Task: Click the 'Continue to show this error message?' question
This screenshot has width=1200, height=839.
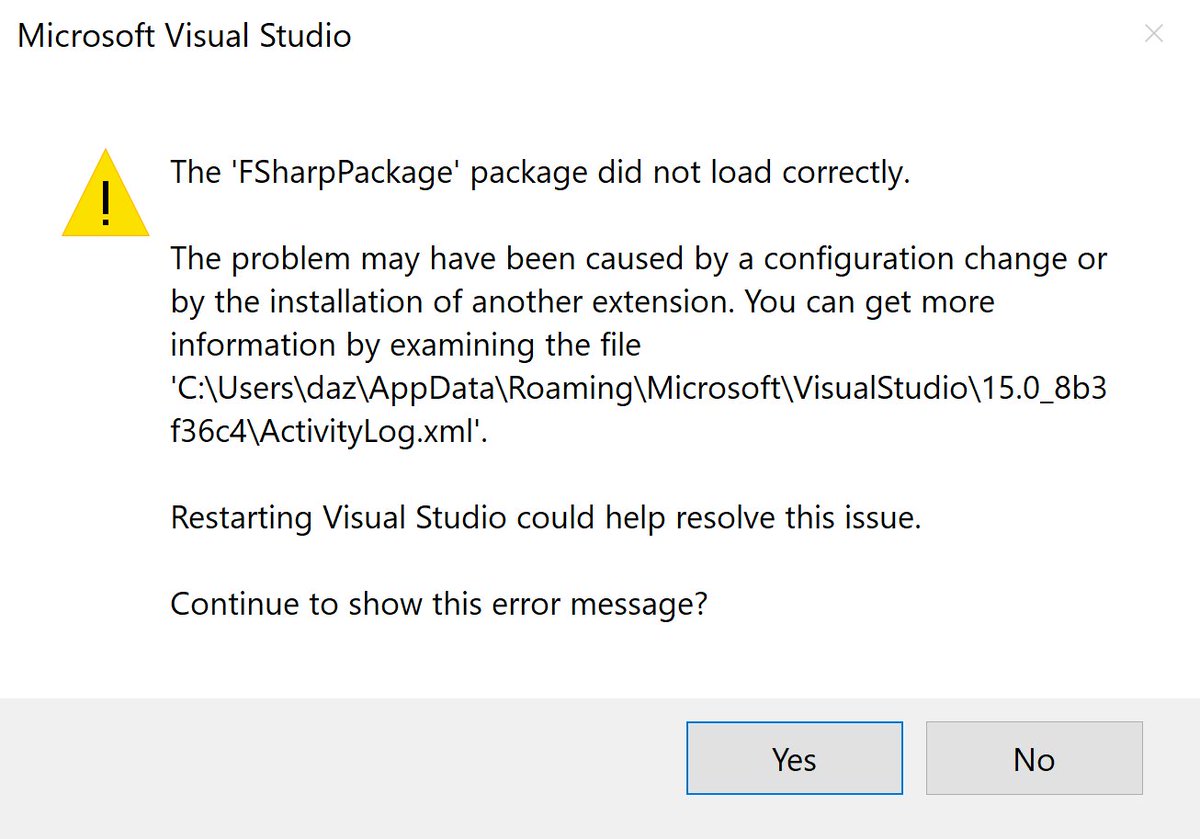Action: [439, 604]
